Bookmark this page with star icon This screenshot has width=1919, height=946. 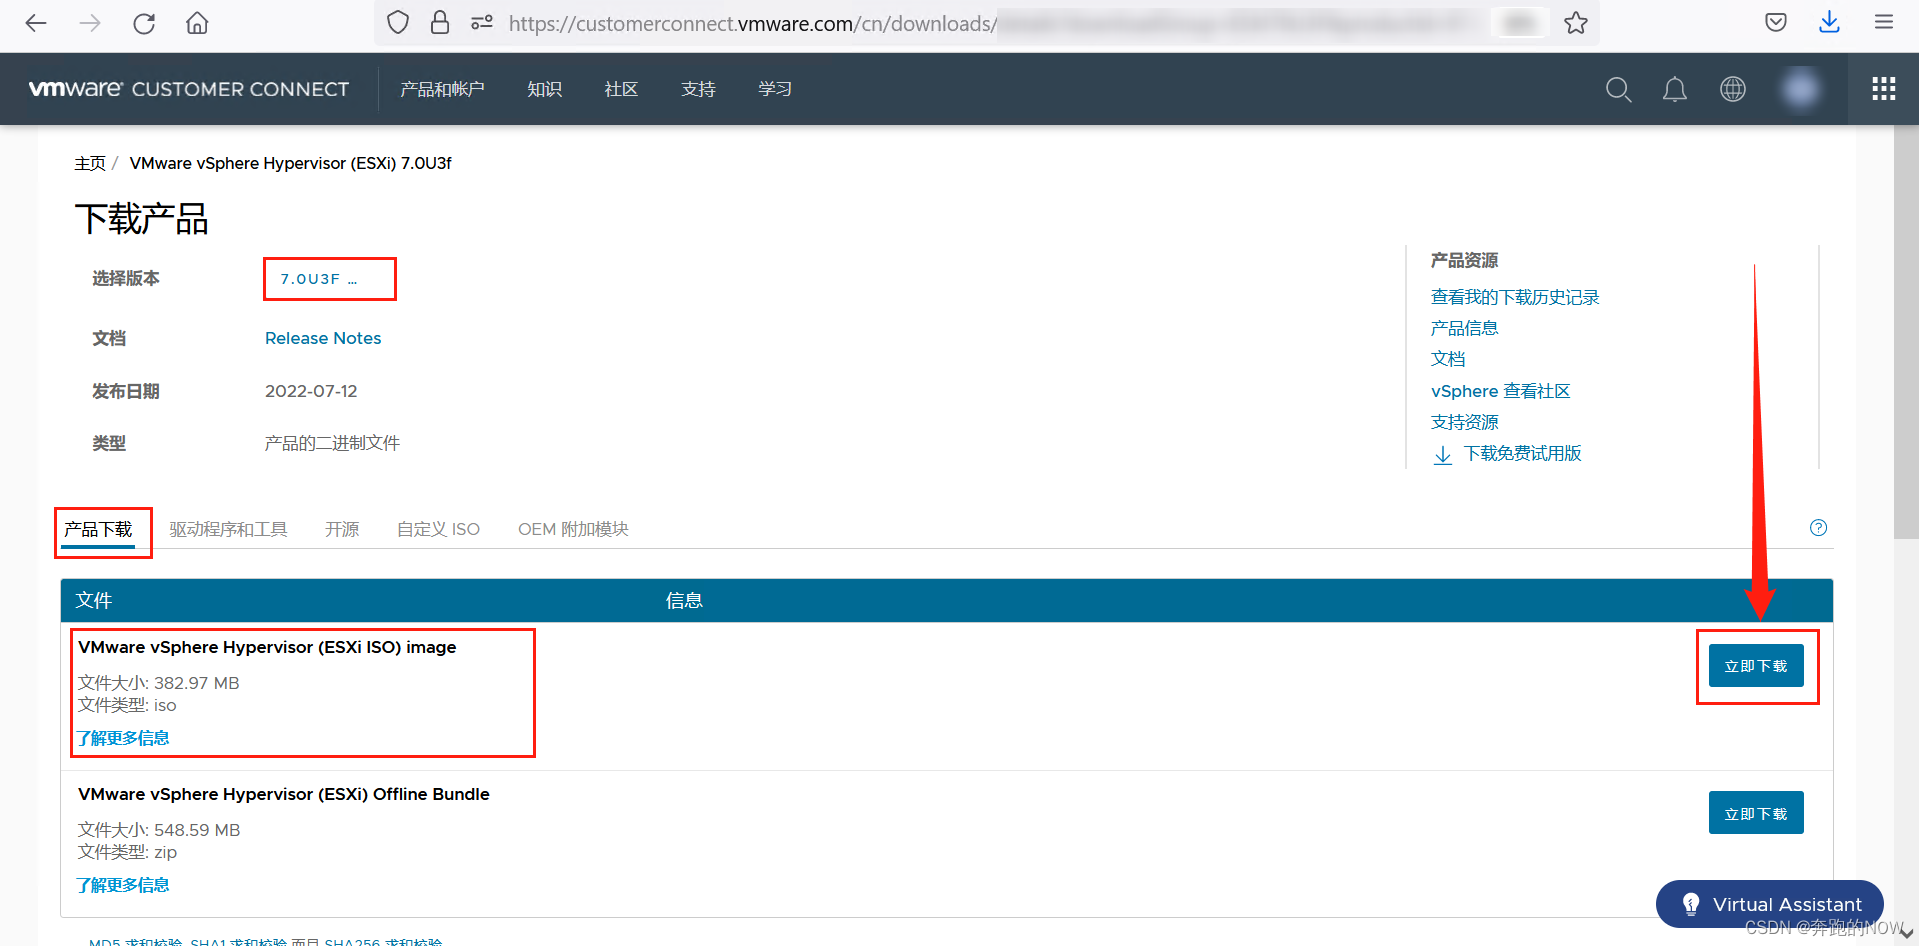(1576, 23)
